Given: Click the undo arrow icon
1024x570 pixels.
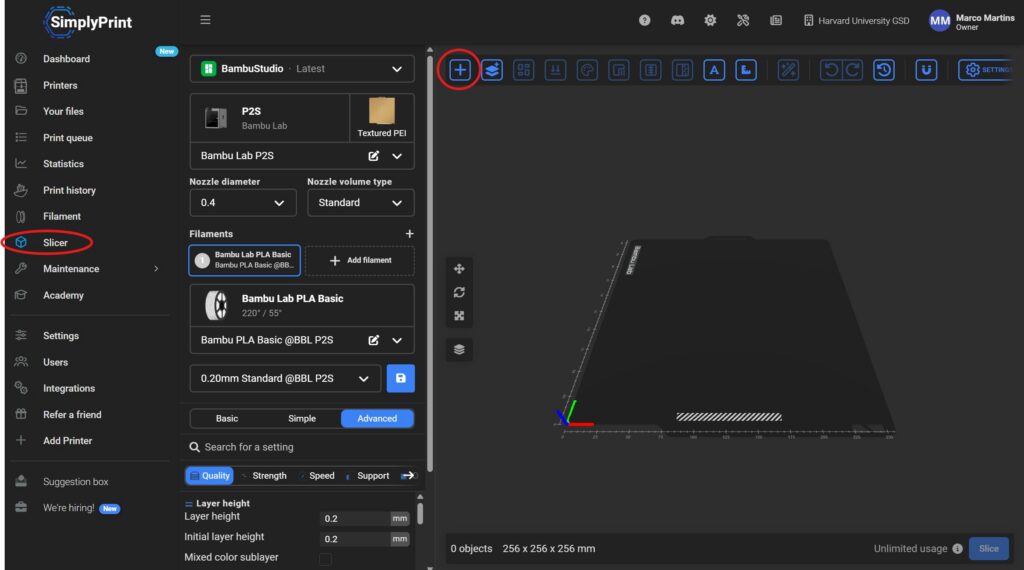Looking at the screenshot, I should 831,70.
